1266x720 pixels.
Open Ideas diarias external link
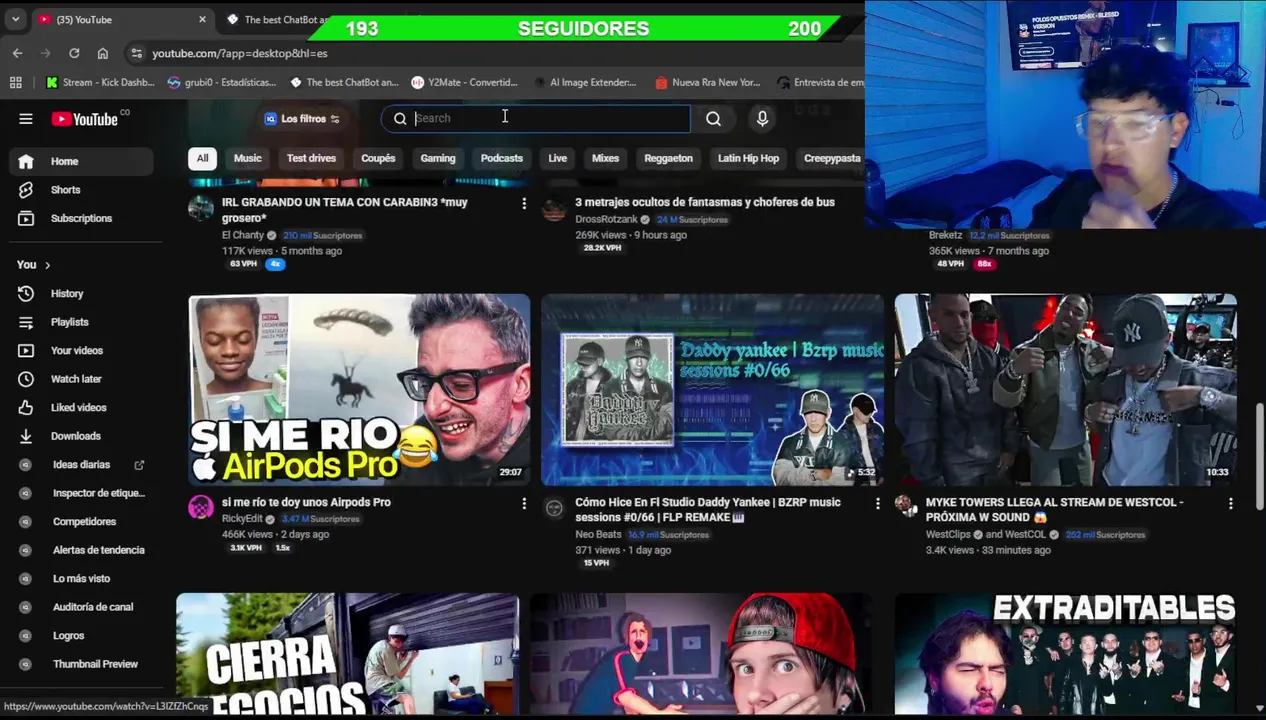pyautogui.click(x=82, y=465)
